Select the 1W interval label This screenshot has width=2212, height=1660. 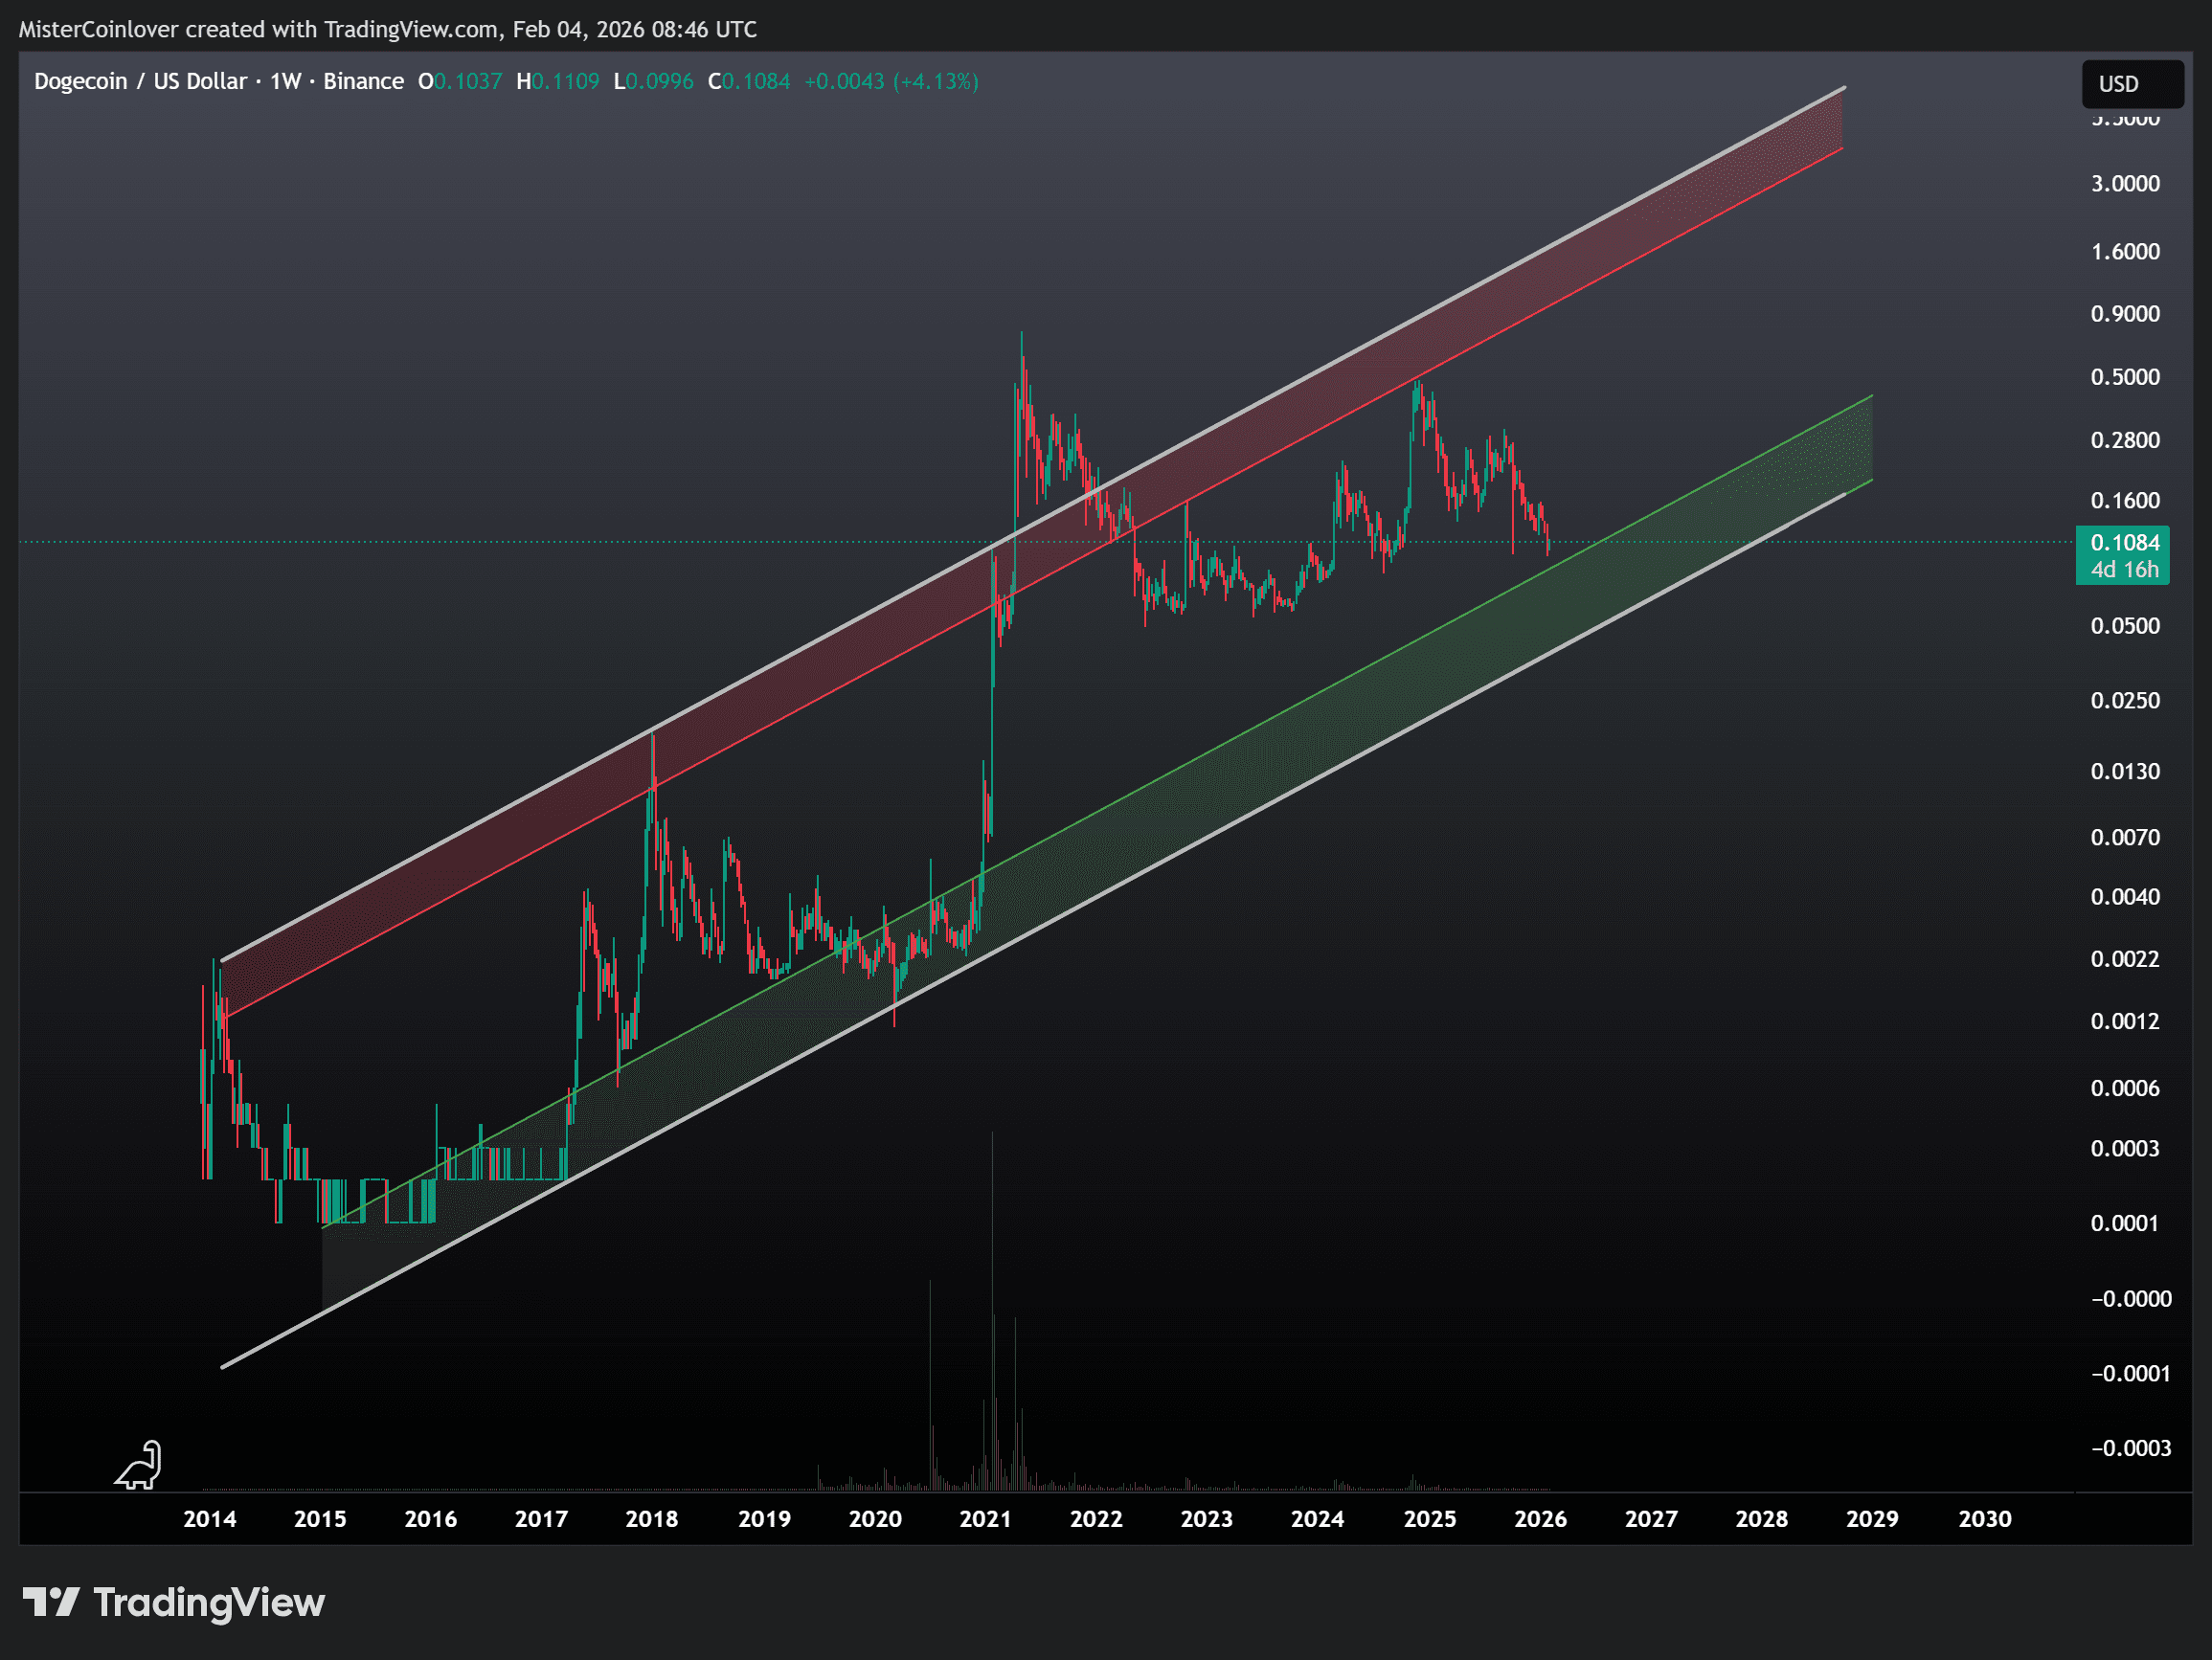[285, 81]
